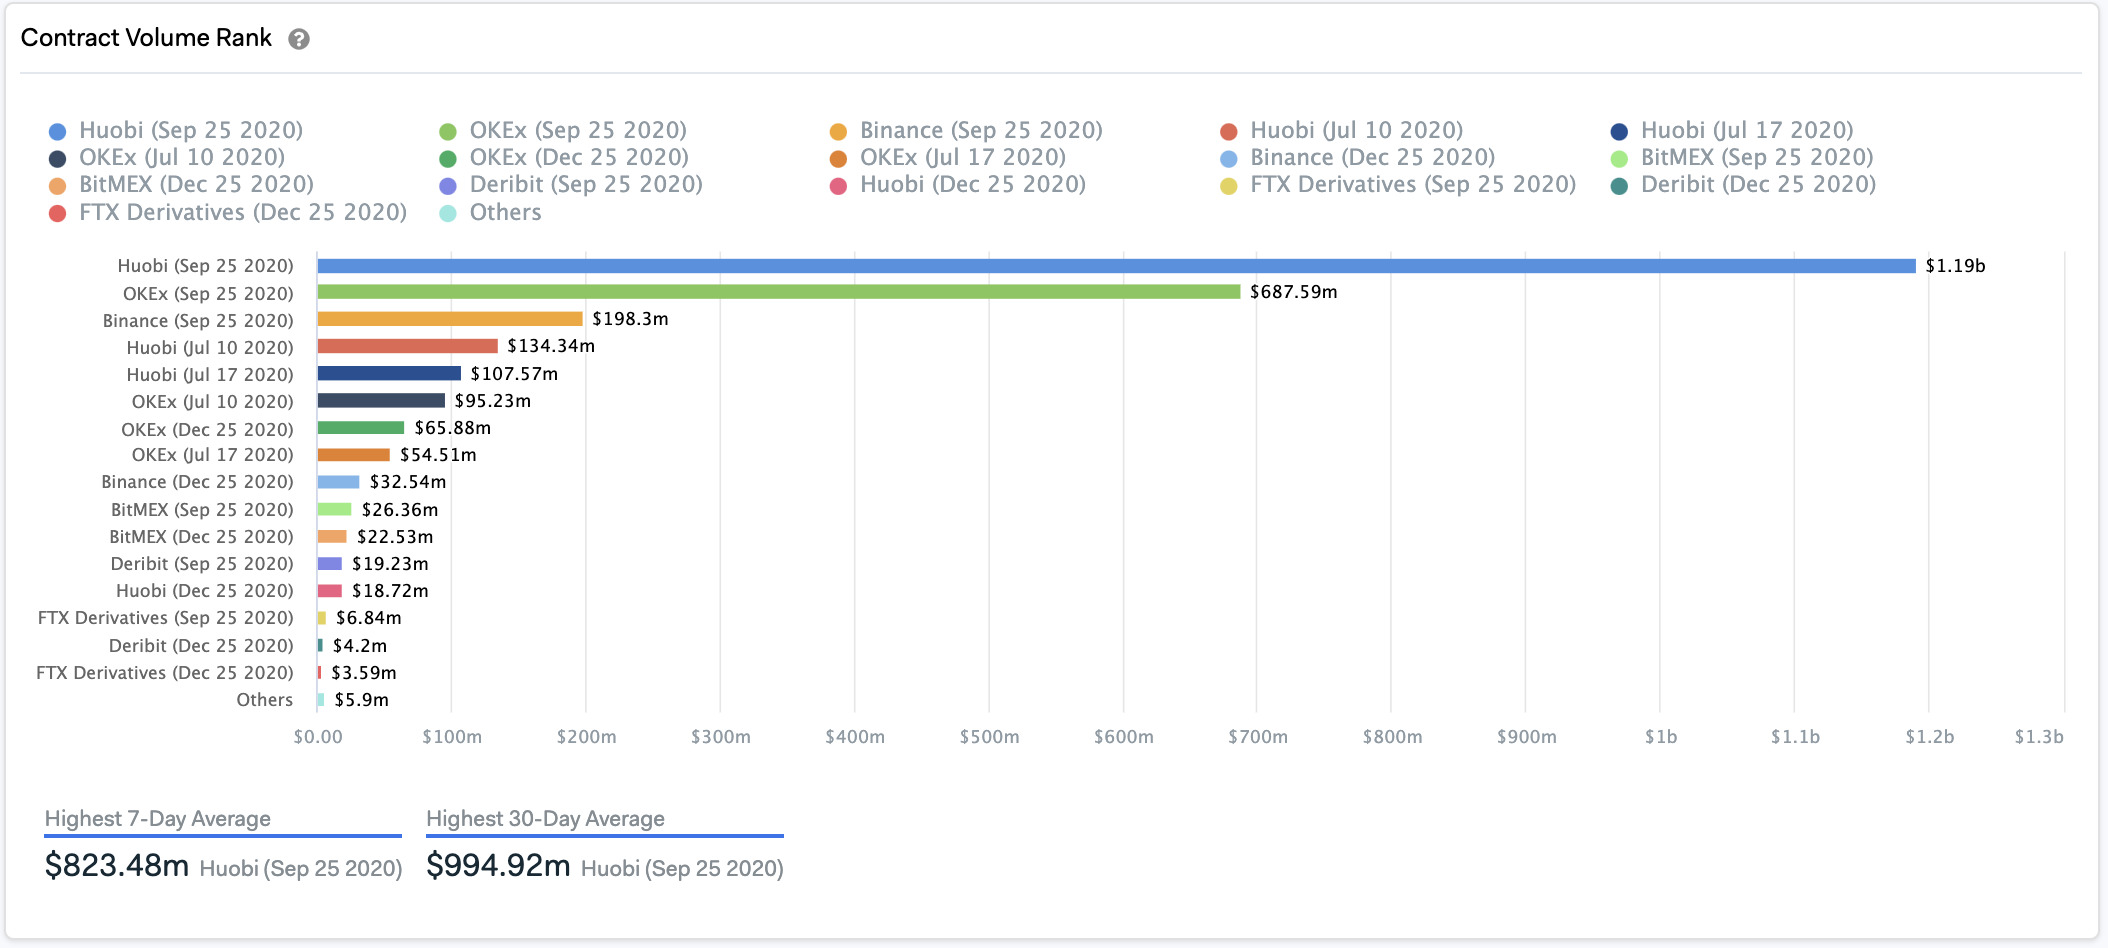The width and height of the screenshot is (2108, 948).
Task: Click the light blue Binance Dec 25 bar
Action: pyautogui.click(x=338, y=481)
